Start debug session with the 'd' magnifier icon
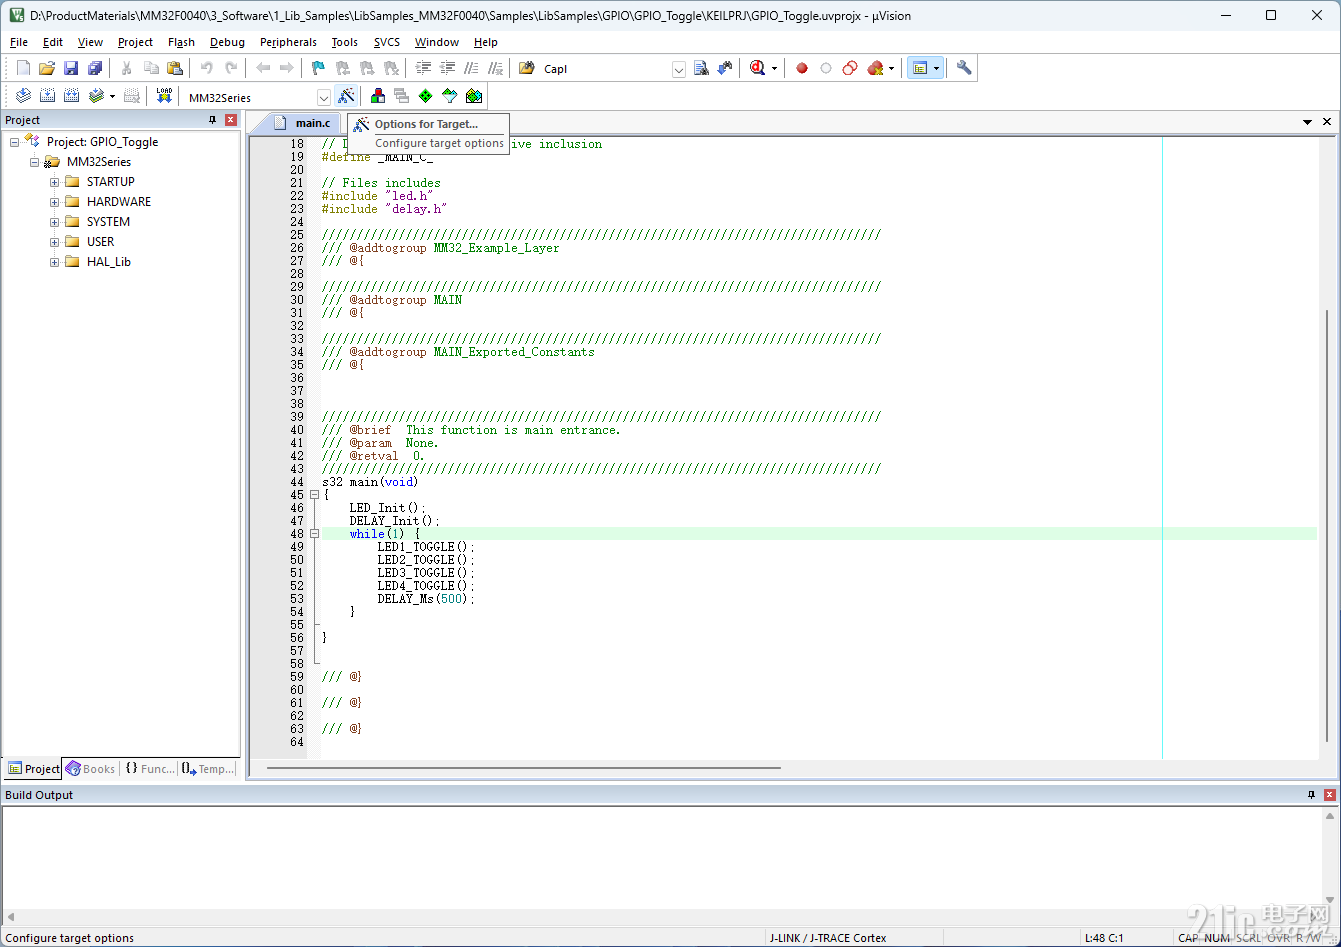This screenshot has width=1341, height=947. [x=757, y=68]
